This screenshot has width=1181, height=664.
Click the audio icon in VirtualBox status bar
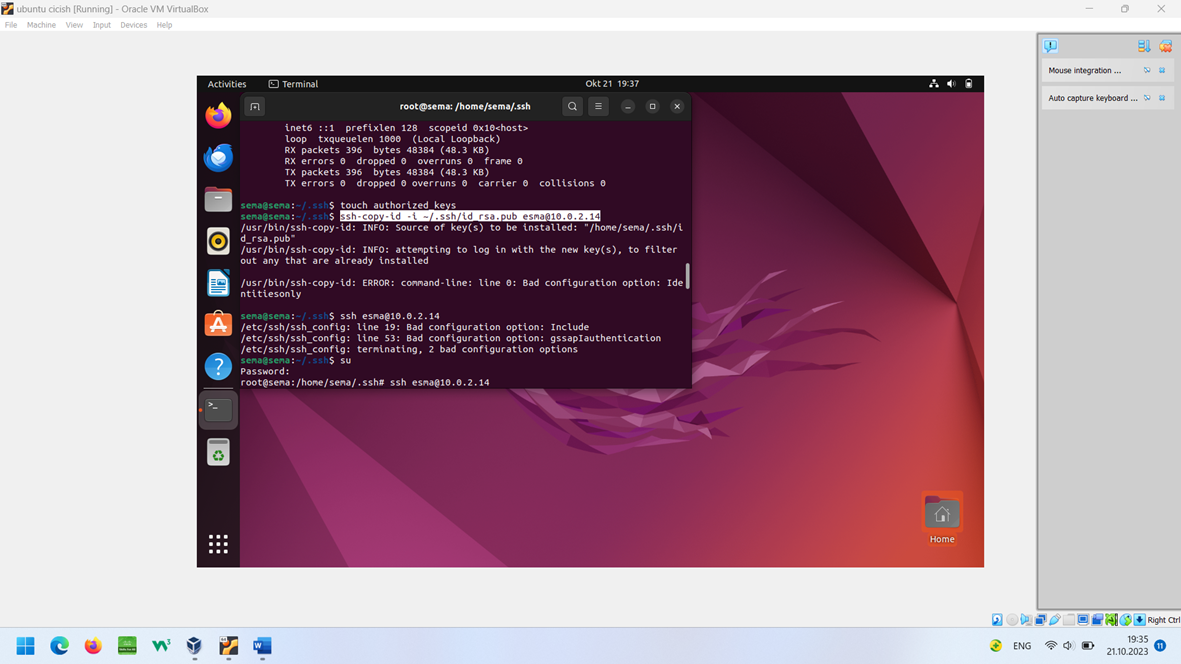coord(1028,620)
